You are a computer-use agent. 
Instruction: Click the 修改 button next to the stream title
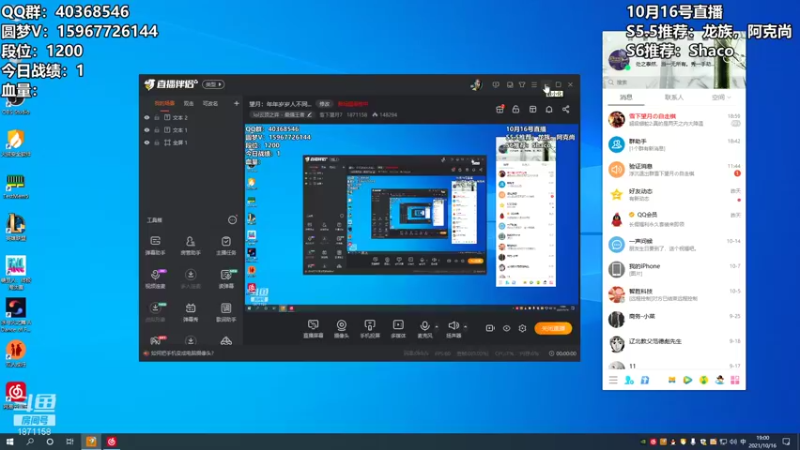tap(324, 104)
